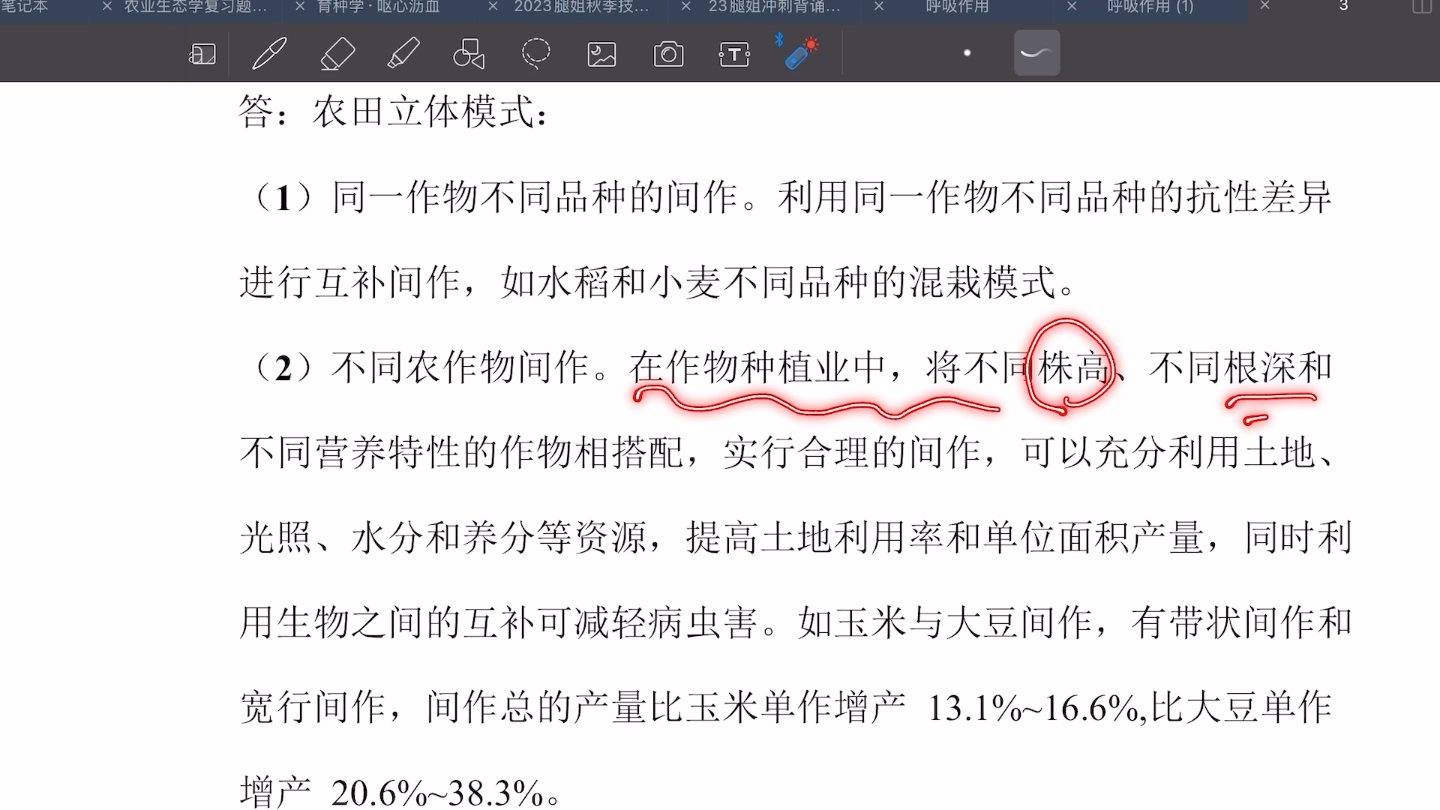
Task: Select the Pen tool
Action: [x=270, y=53]
